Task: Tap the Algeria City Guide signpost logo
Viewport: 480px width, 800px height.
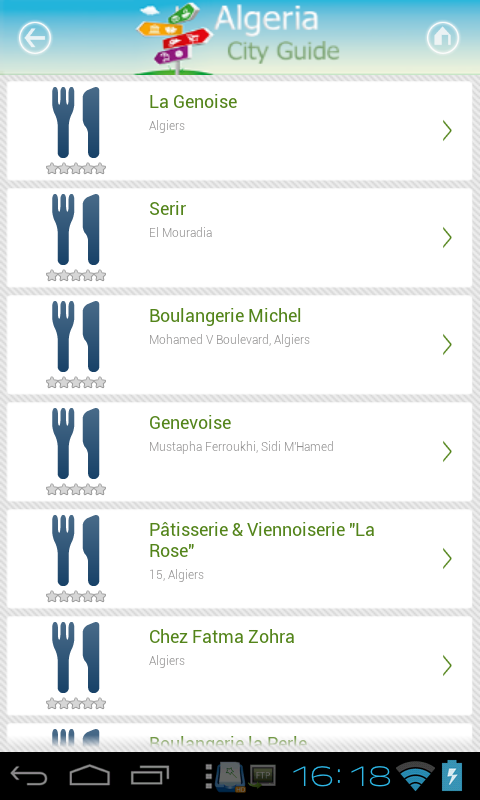Action: [173, 39]
